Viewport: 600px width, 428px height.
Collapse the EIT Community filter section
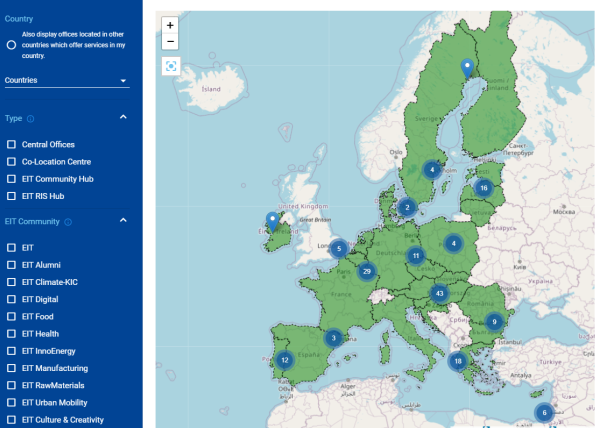pos(123,220)
